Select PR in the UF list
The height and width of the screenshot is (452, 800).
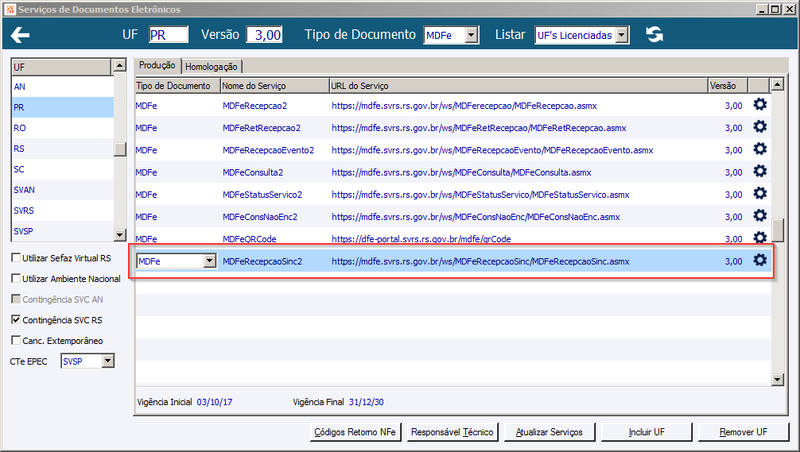(62, 107)
